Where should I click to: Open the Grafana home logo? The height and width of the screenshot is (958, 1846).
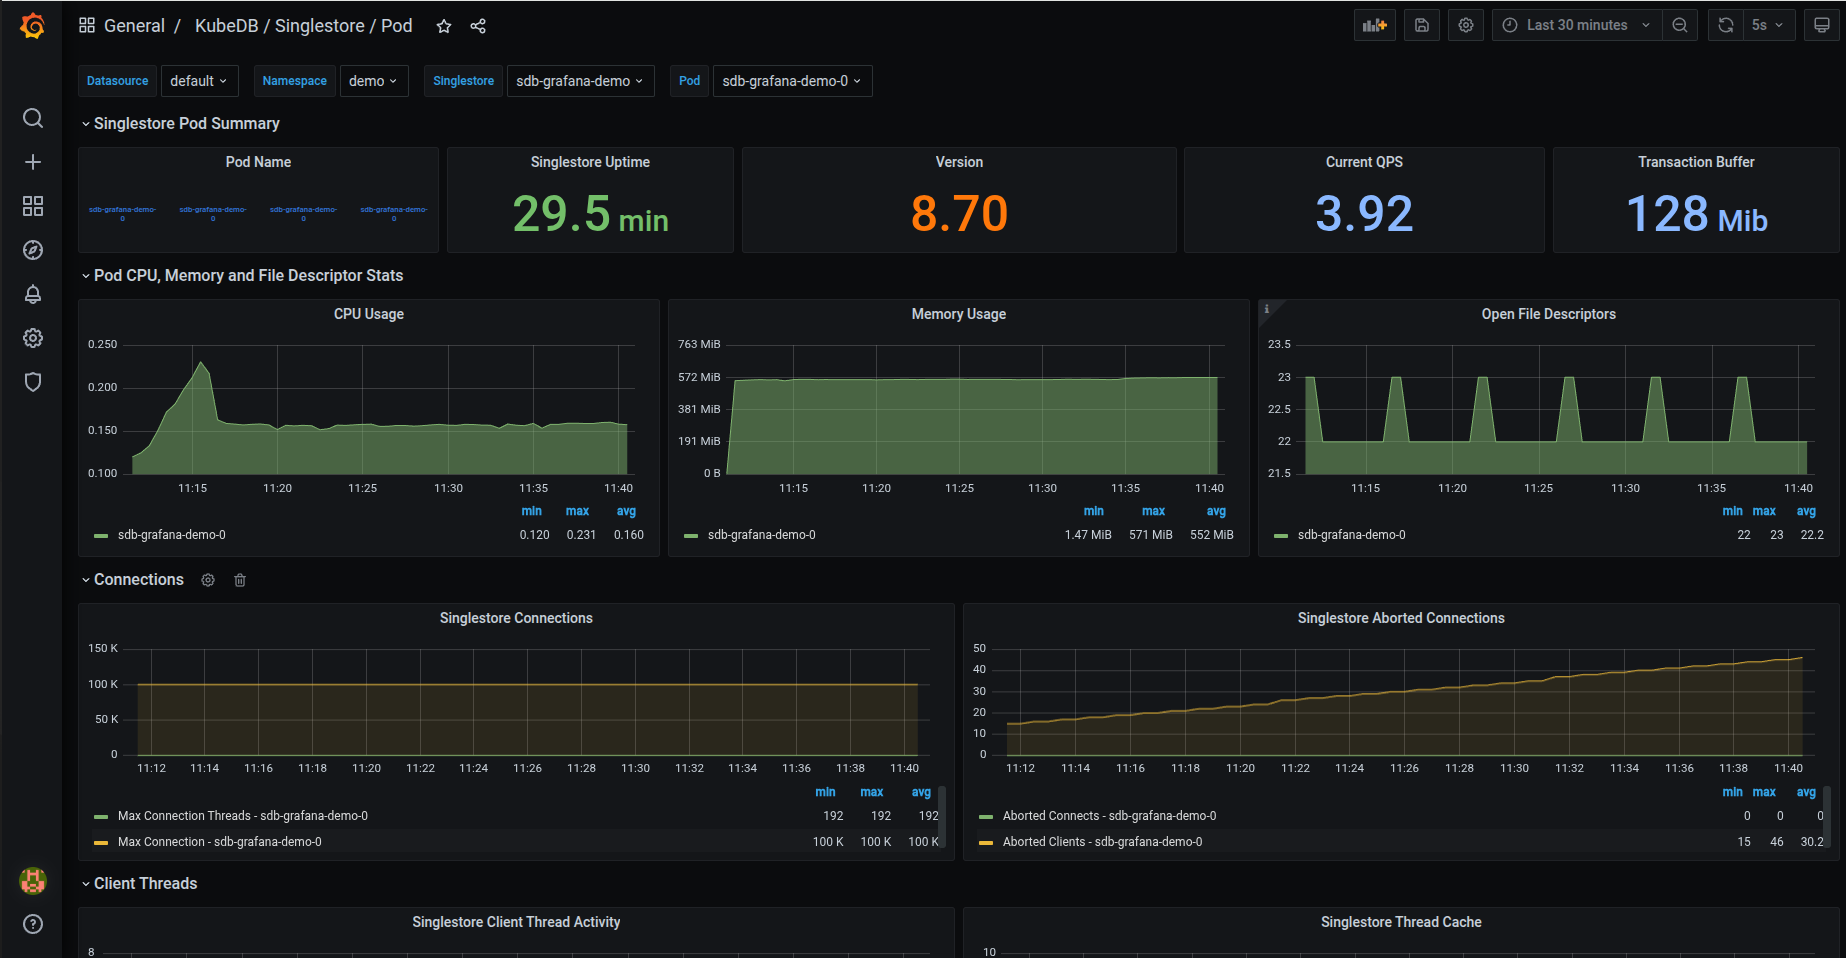coord(32,26)
